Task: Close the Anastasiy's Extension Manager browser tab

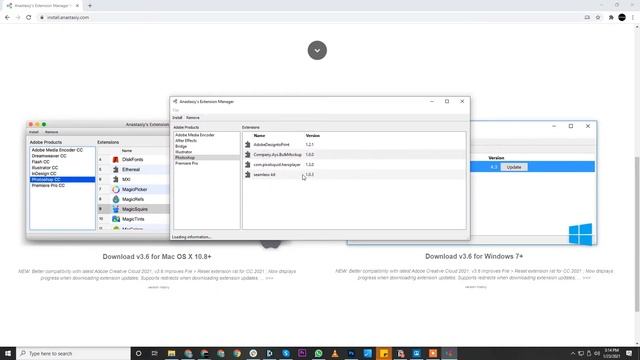Action: pos(77,6)
